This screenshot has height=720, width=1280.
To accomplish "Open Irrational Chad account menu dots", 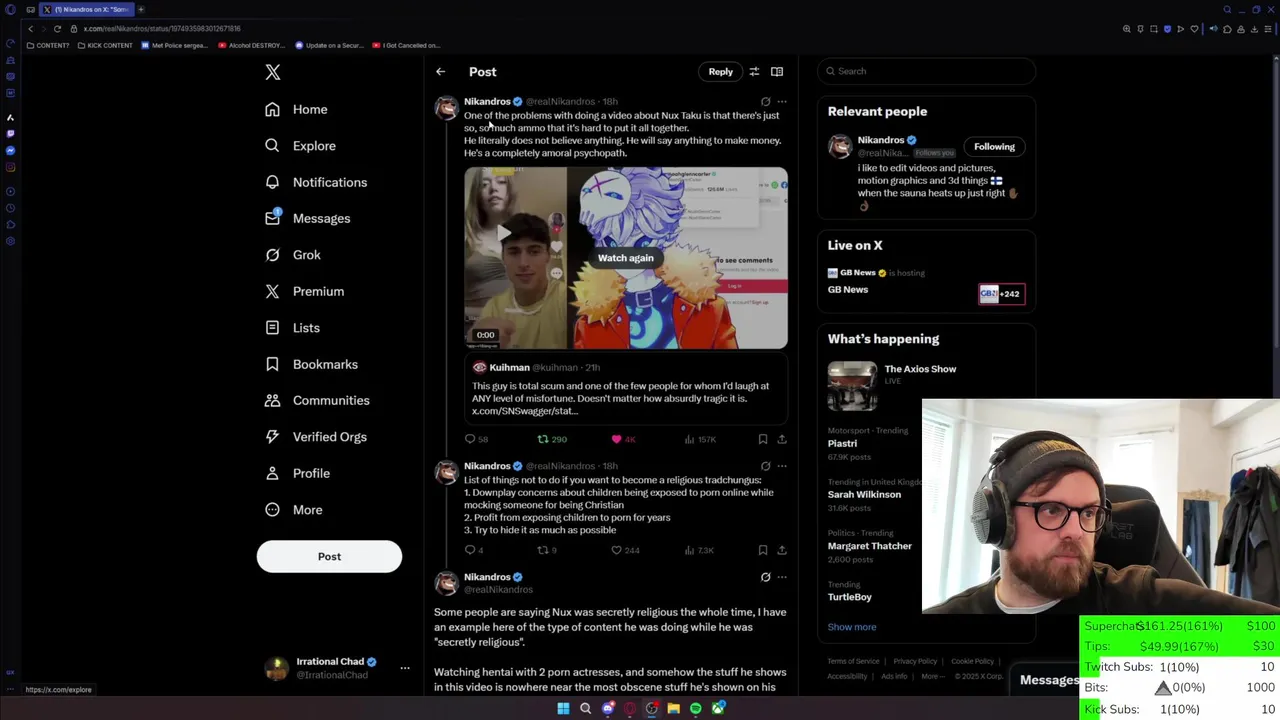I will [x=405, y=668].
